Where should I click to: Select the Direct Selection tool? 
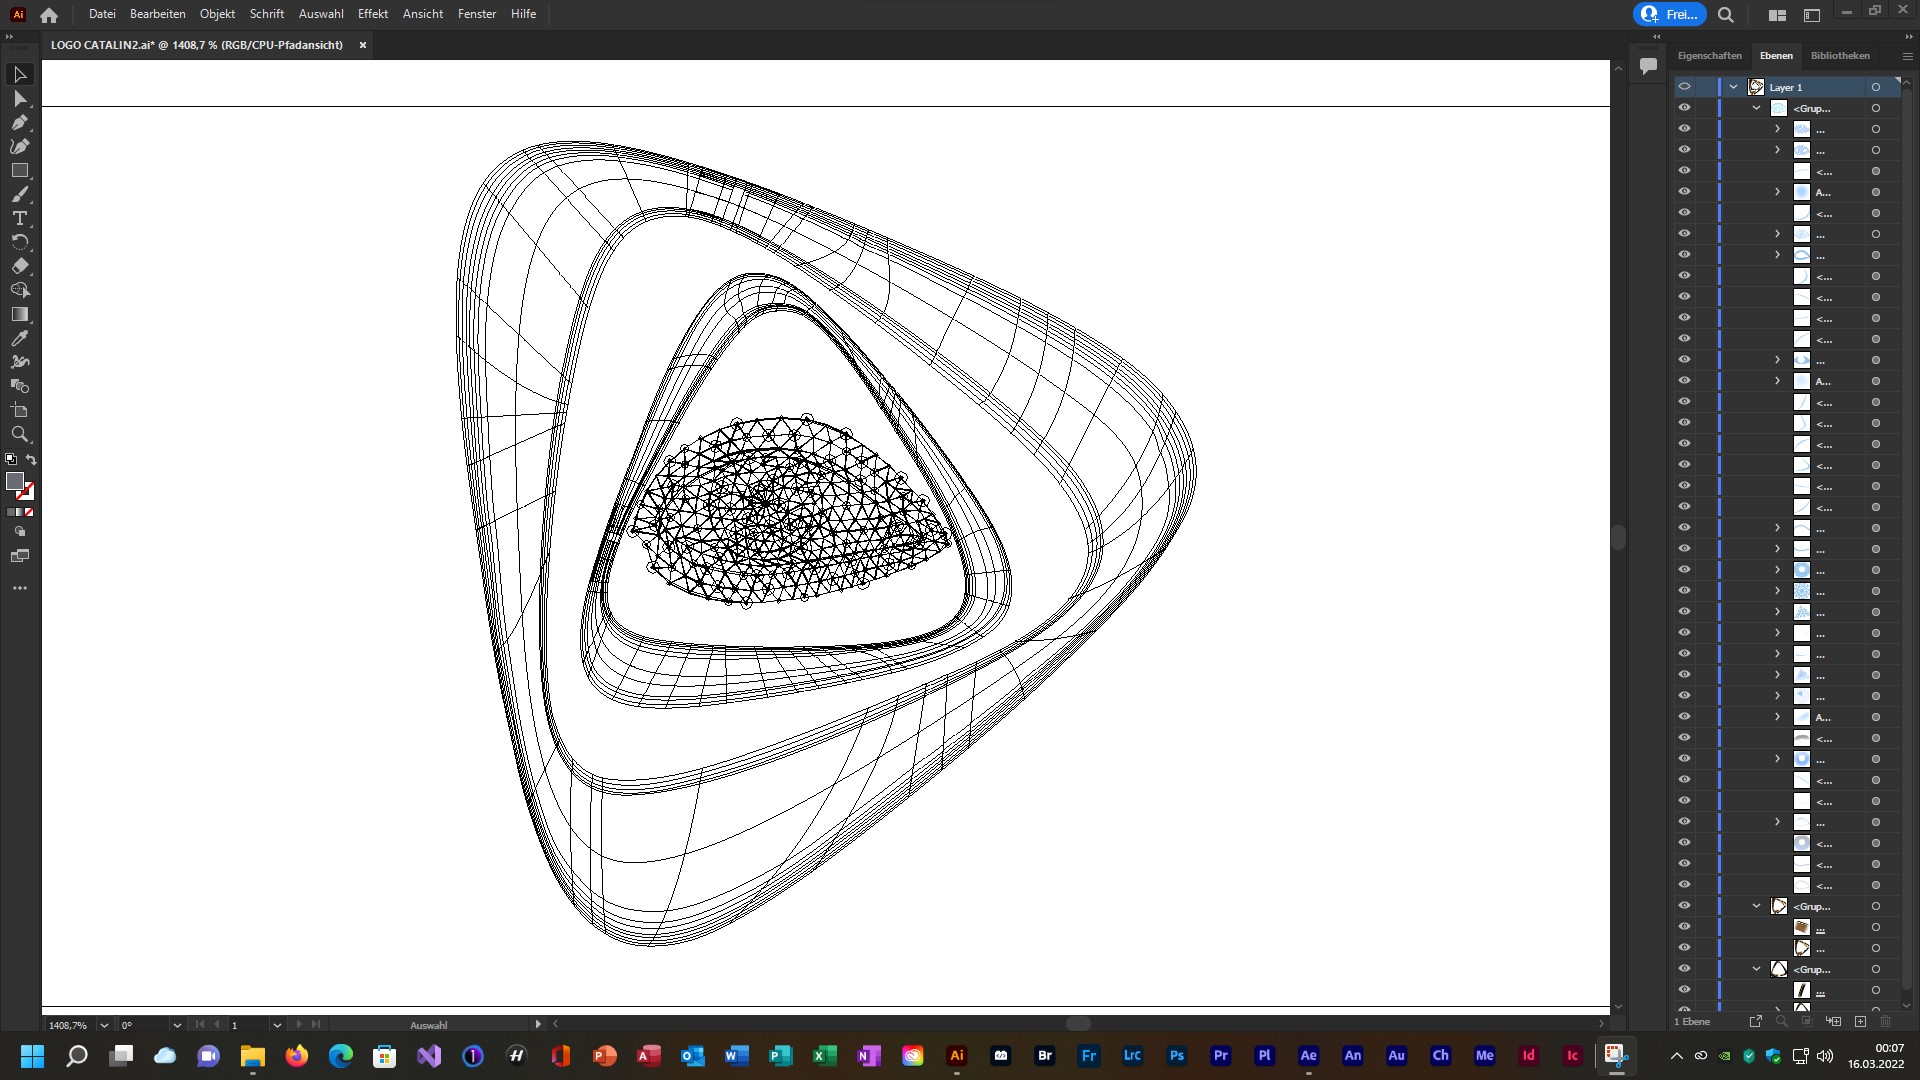(x=19, y=99)
